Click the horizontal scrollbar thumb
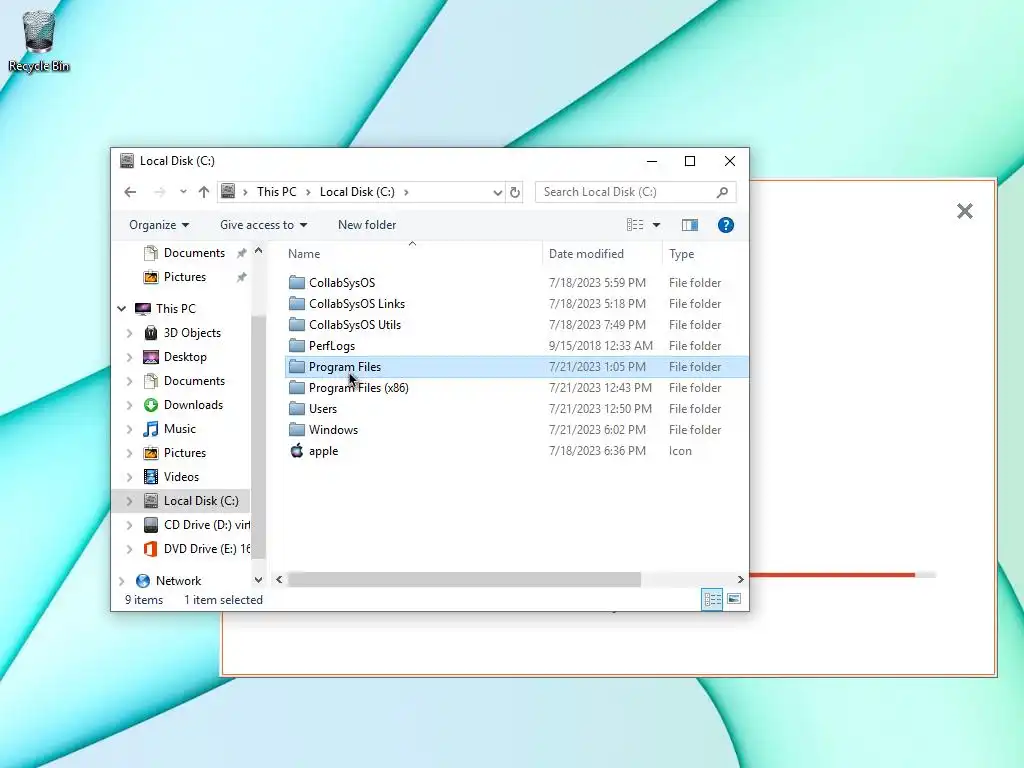This screenshot has height=768, width=1024. [464, 579]
